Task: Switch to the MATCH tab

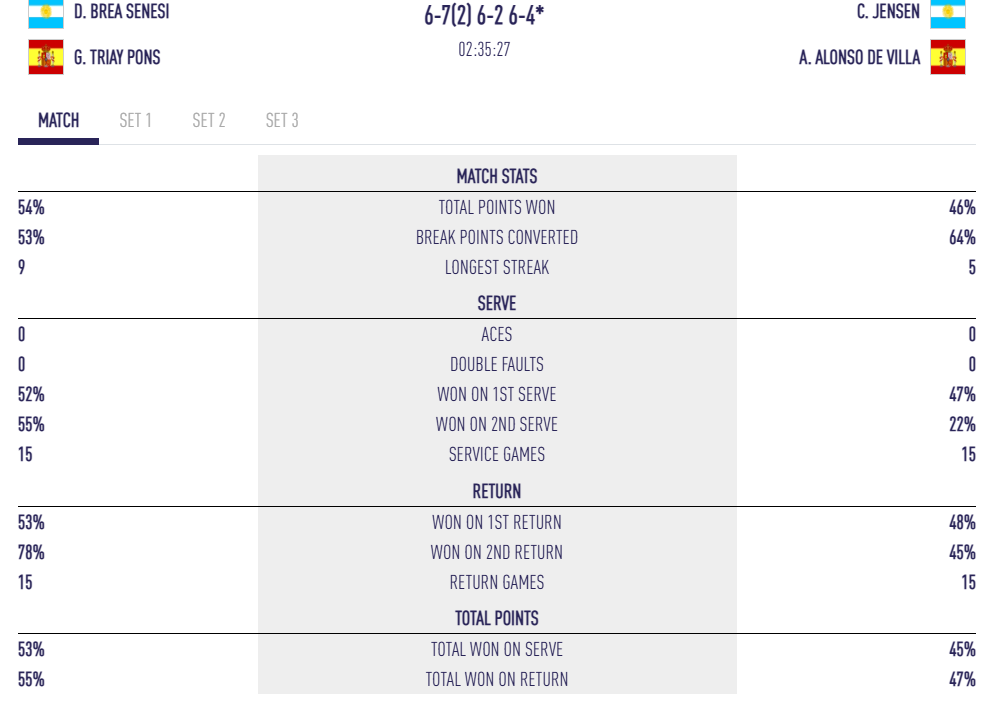Action: click(x=58, y=121)
